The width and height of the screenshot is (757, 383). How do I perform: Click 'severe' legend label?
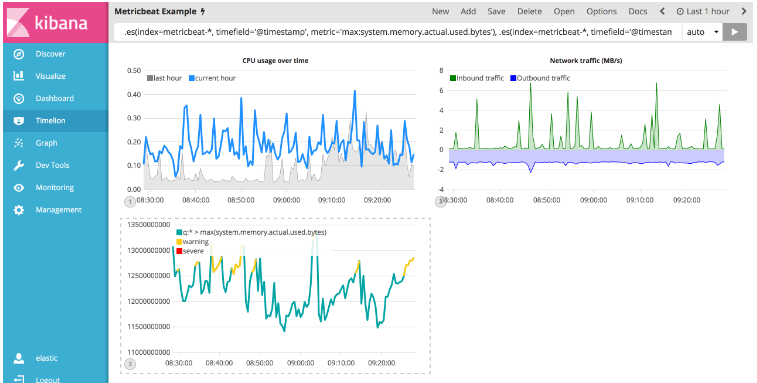point(193,251)
